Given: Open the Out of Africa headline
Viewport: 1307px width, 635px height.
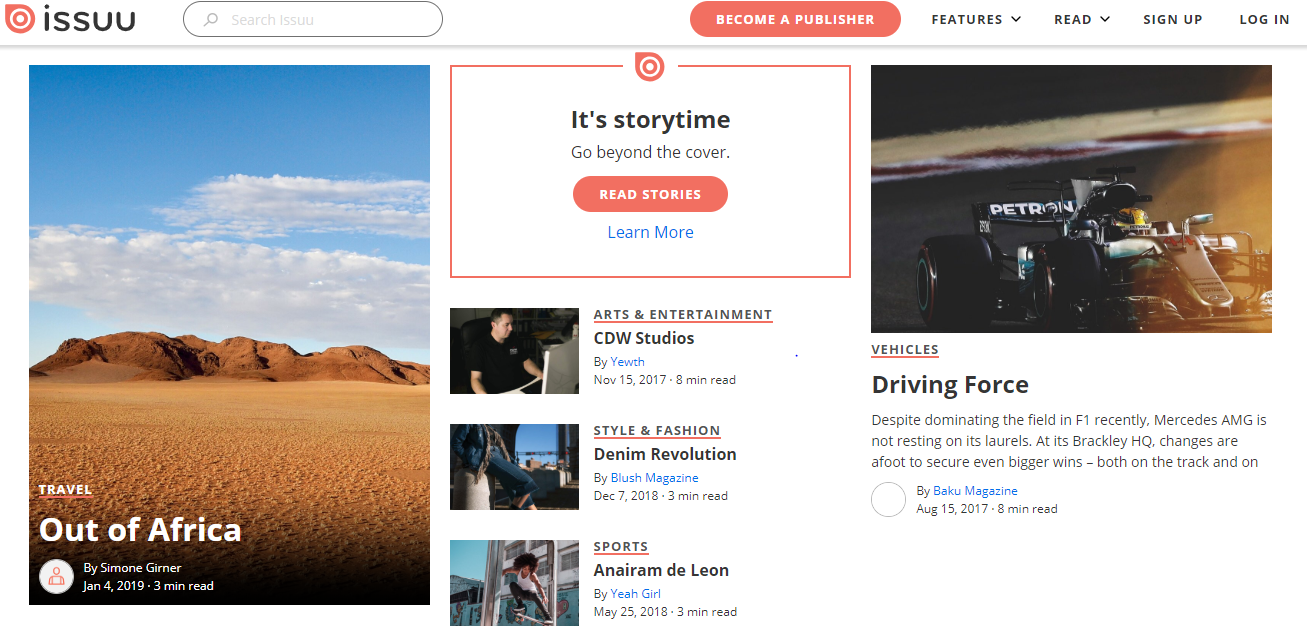Looking at the screenshot, I should [140, 529].
